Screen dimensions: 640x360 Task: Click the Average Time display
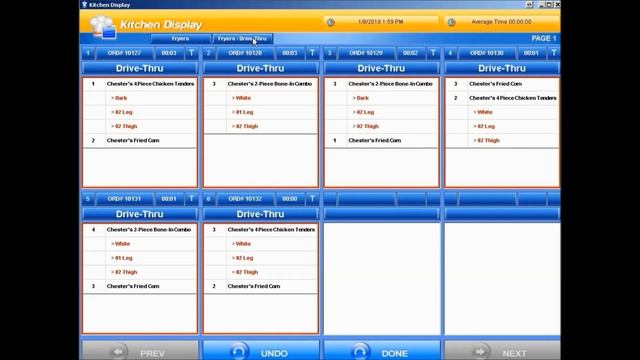tap(501, 22)
